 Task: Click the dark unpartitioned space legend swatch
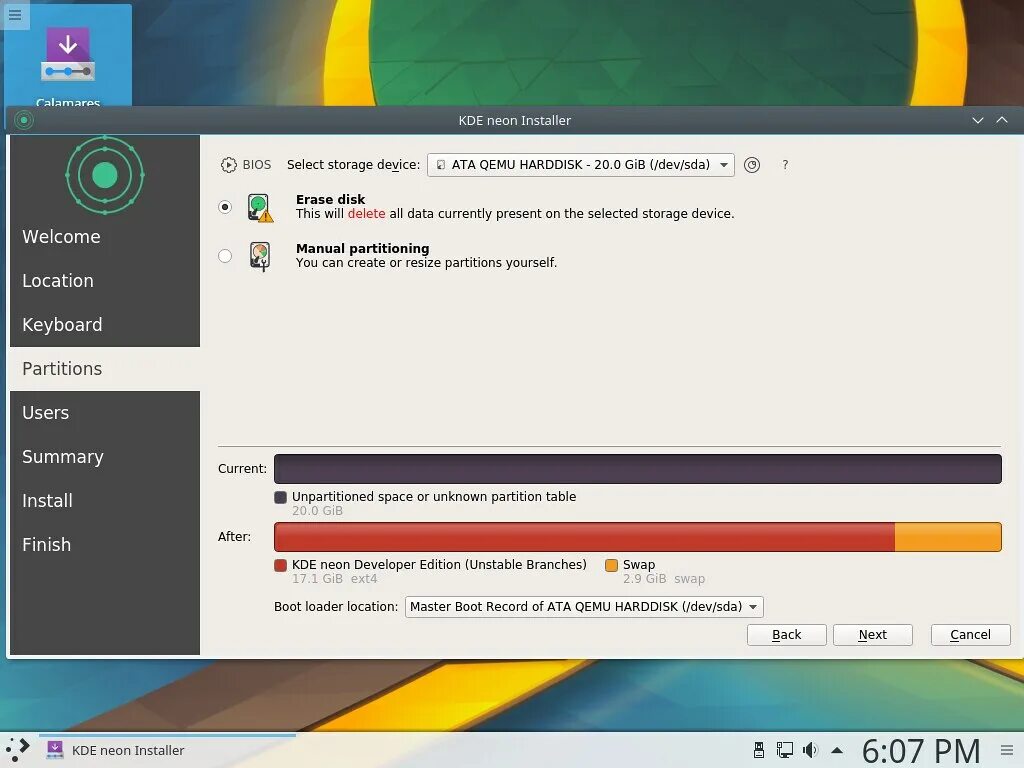(x=281, y=497)
